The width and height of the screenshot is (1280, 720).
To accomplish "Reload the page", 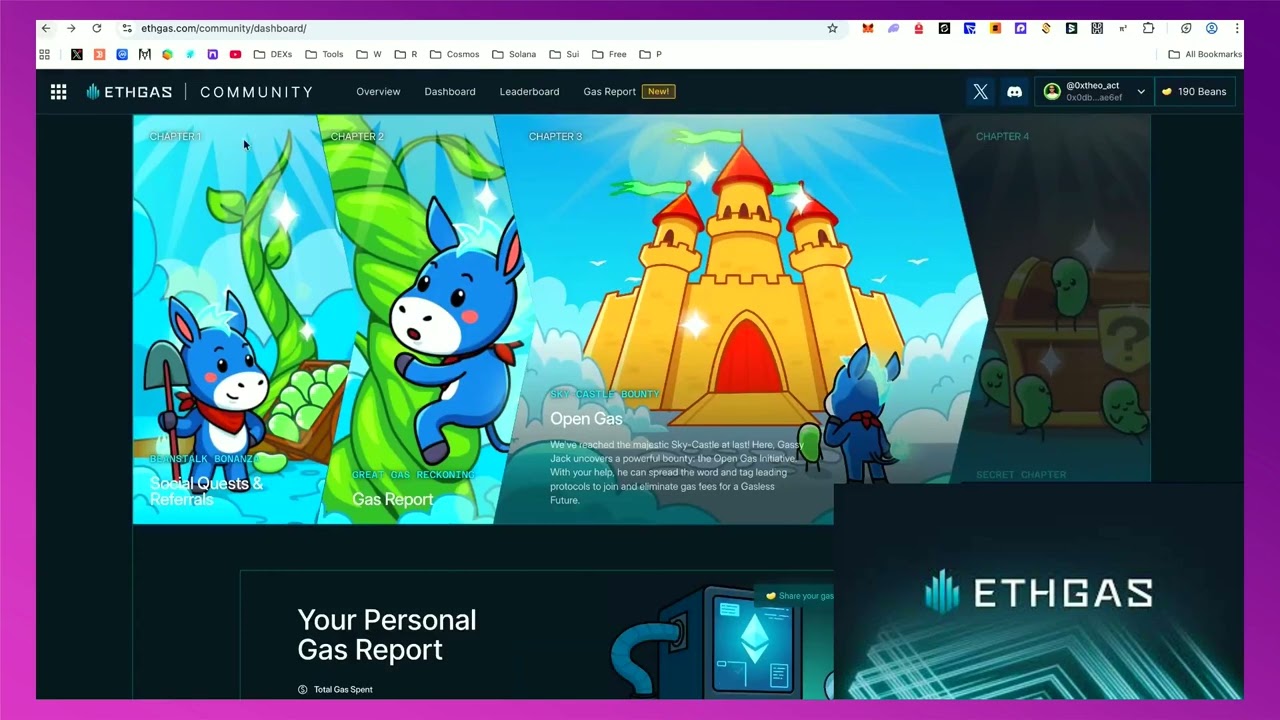I will pos(96,28).
